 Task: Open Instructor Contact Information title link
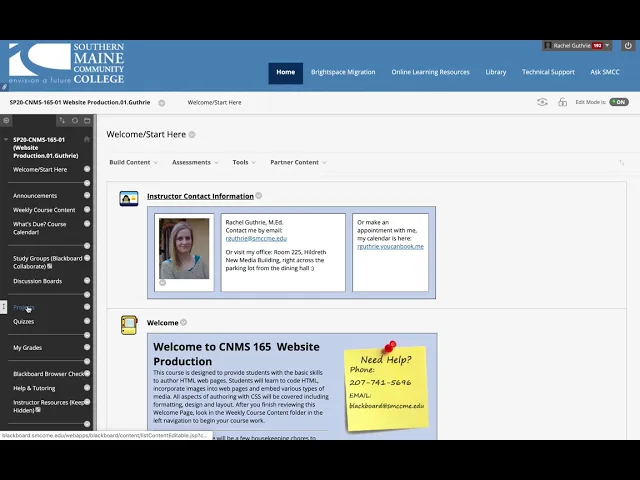[200, 196]
